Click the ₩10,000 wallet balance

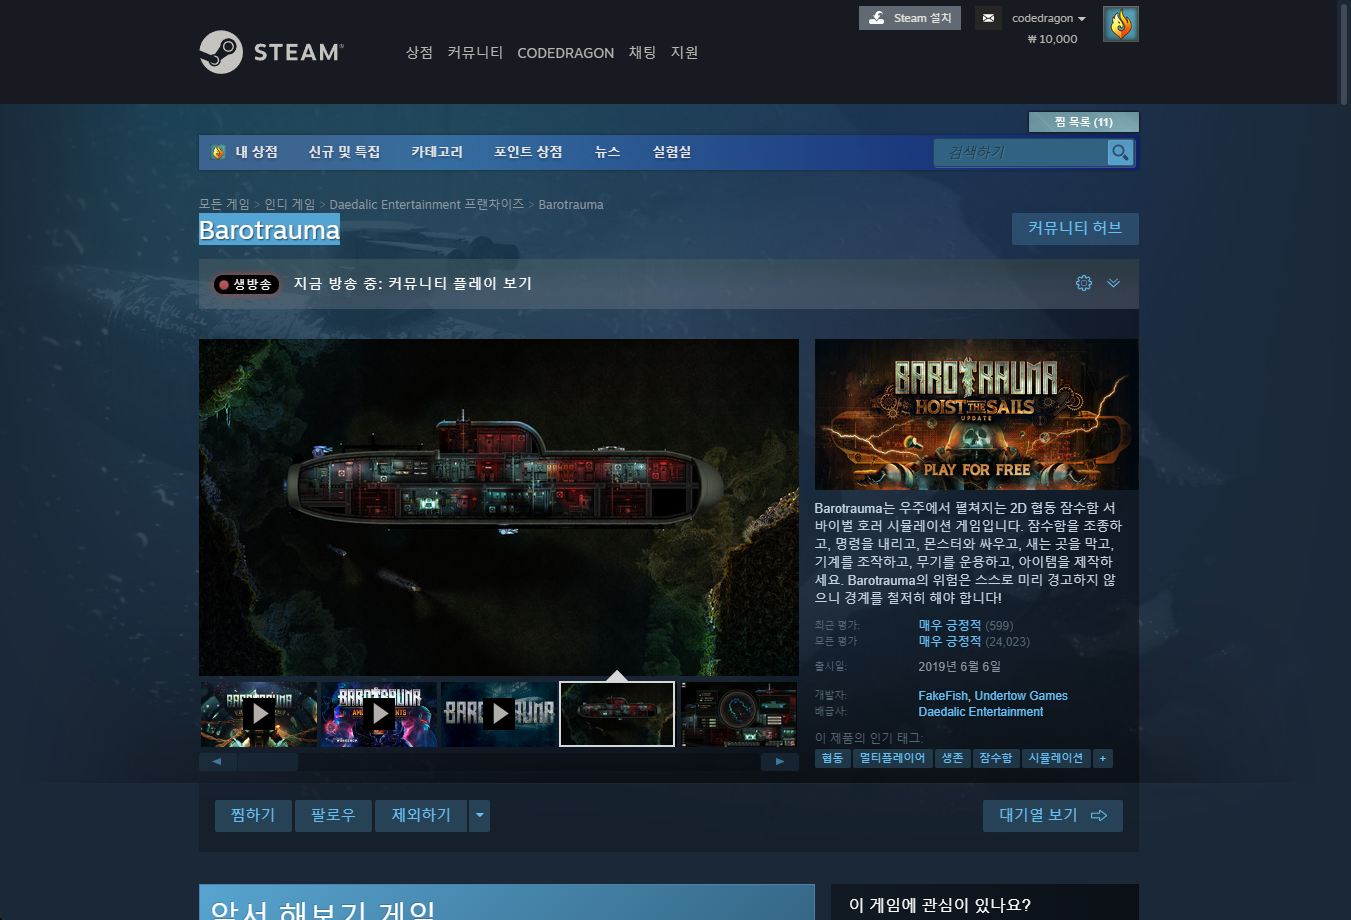pos(1052,39)
